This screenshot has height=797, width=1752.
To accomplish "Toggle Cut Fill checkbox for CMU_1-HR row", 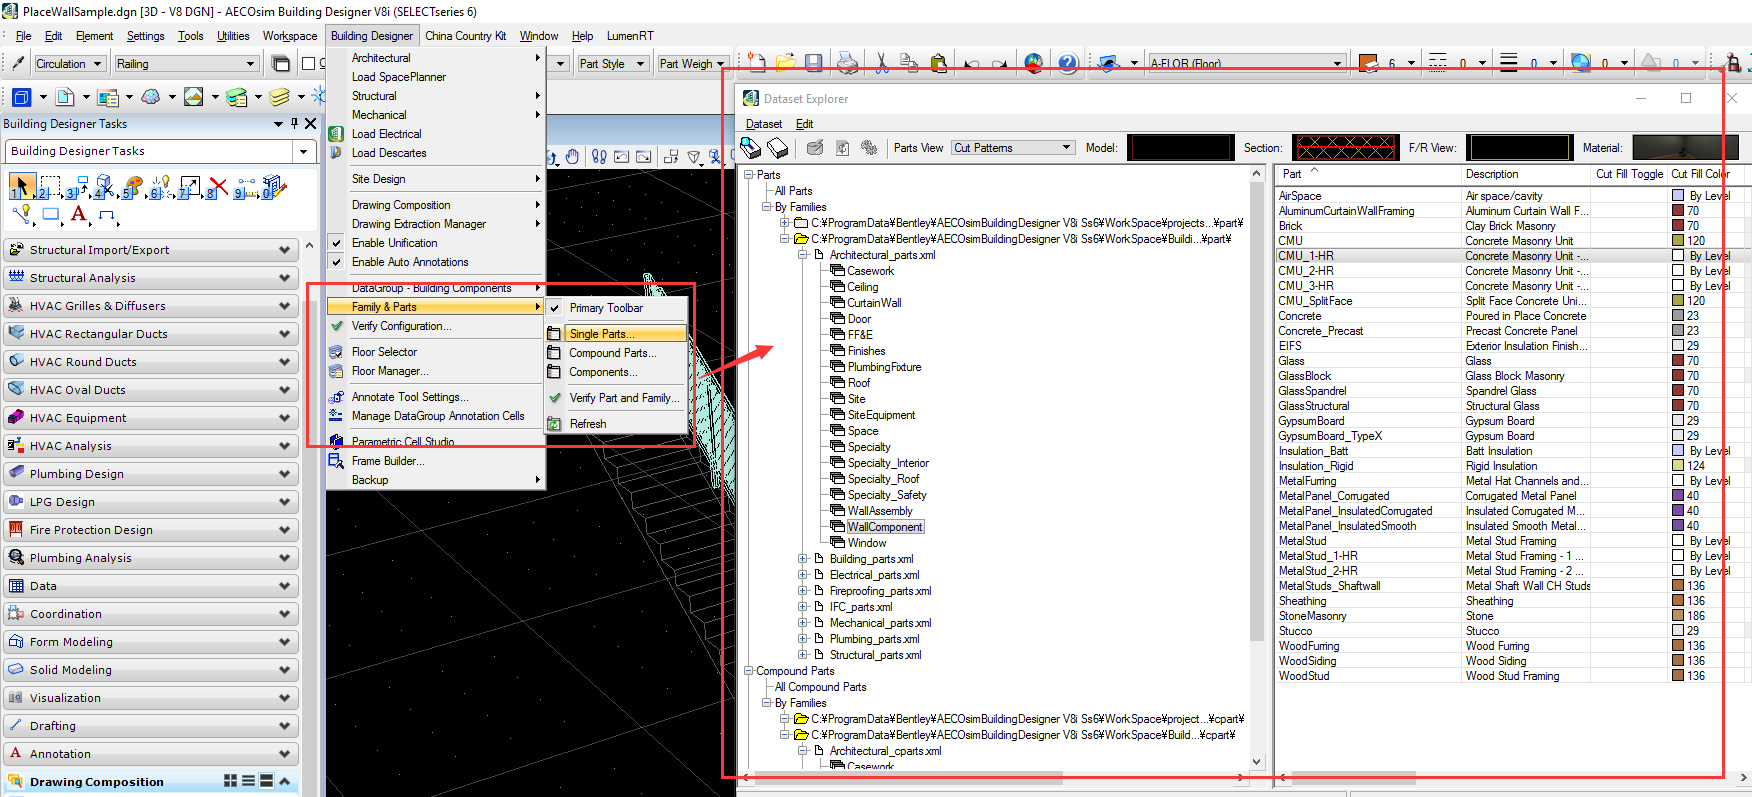I will [1678, 256].
